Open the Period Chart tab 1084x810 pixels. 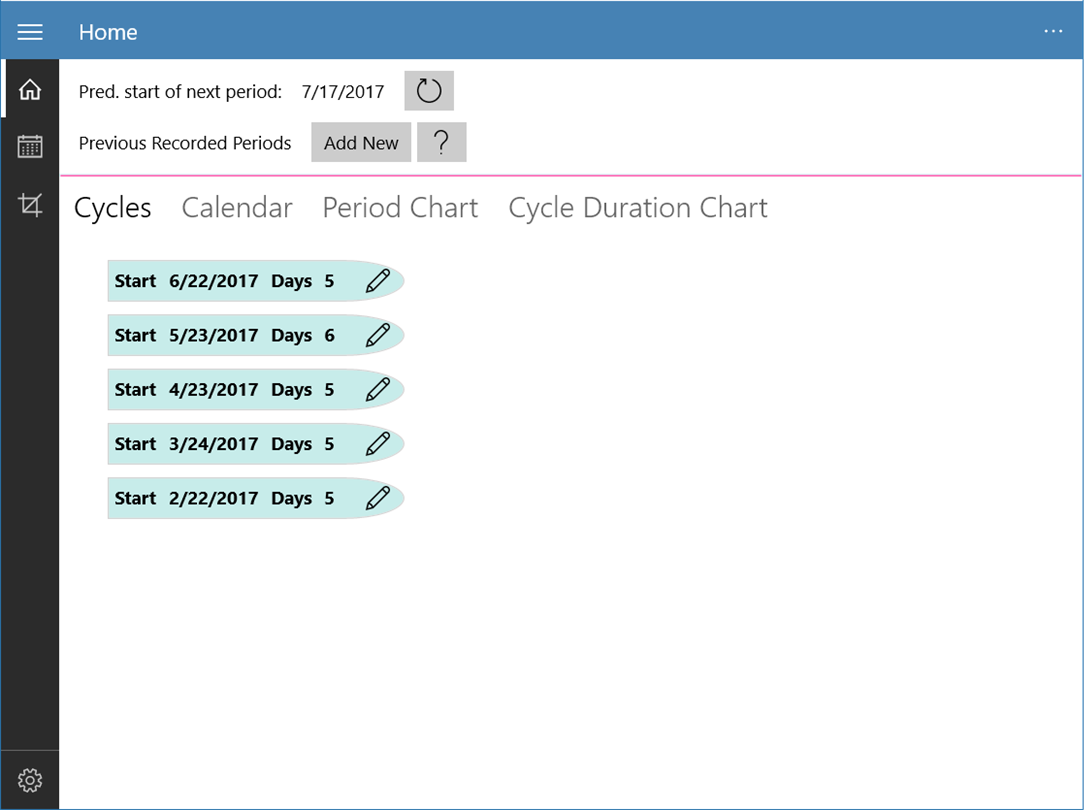[x=400, y=208]
